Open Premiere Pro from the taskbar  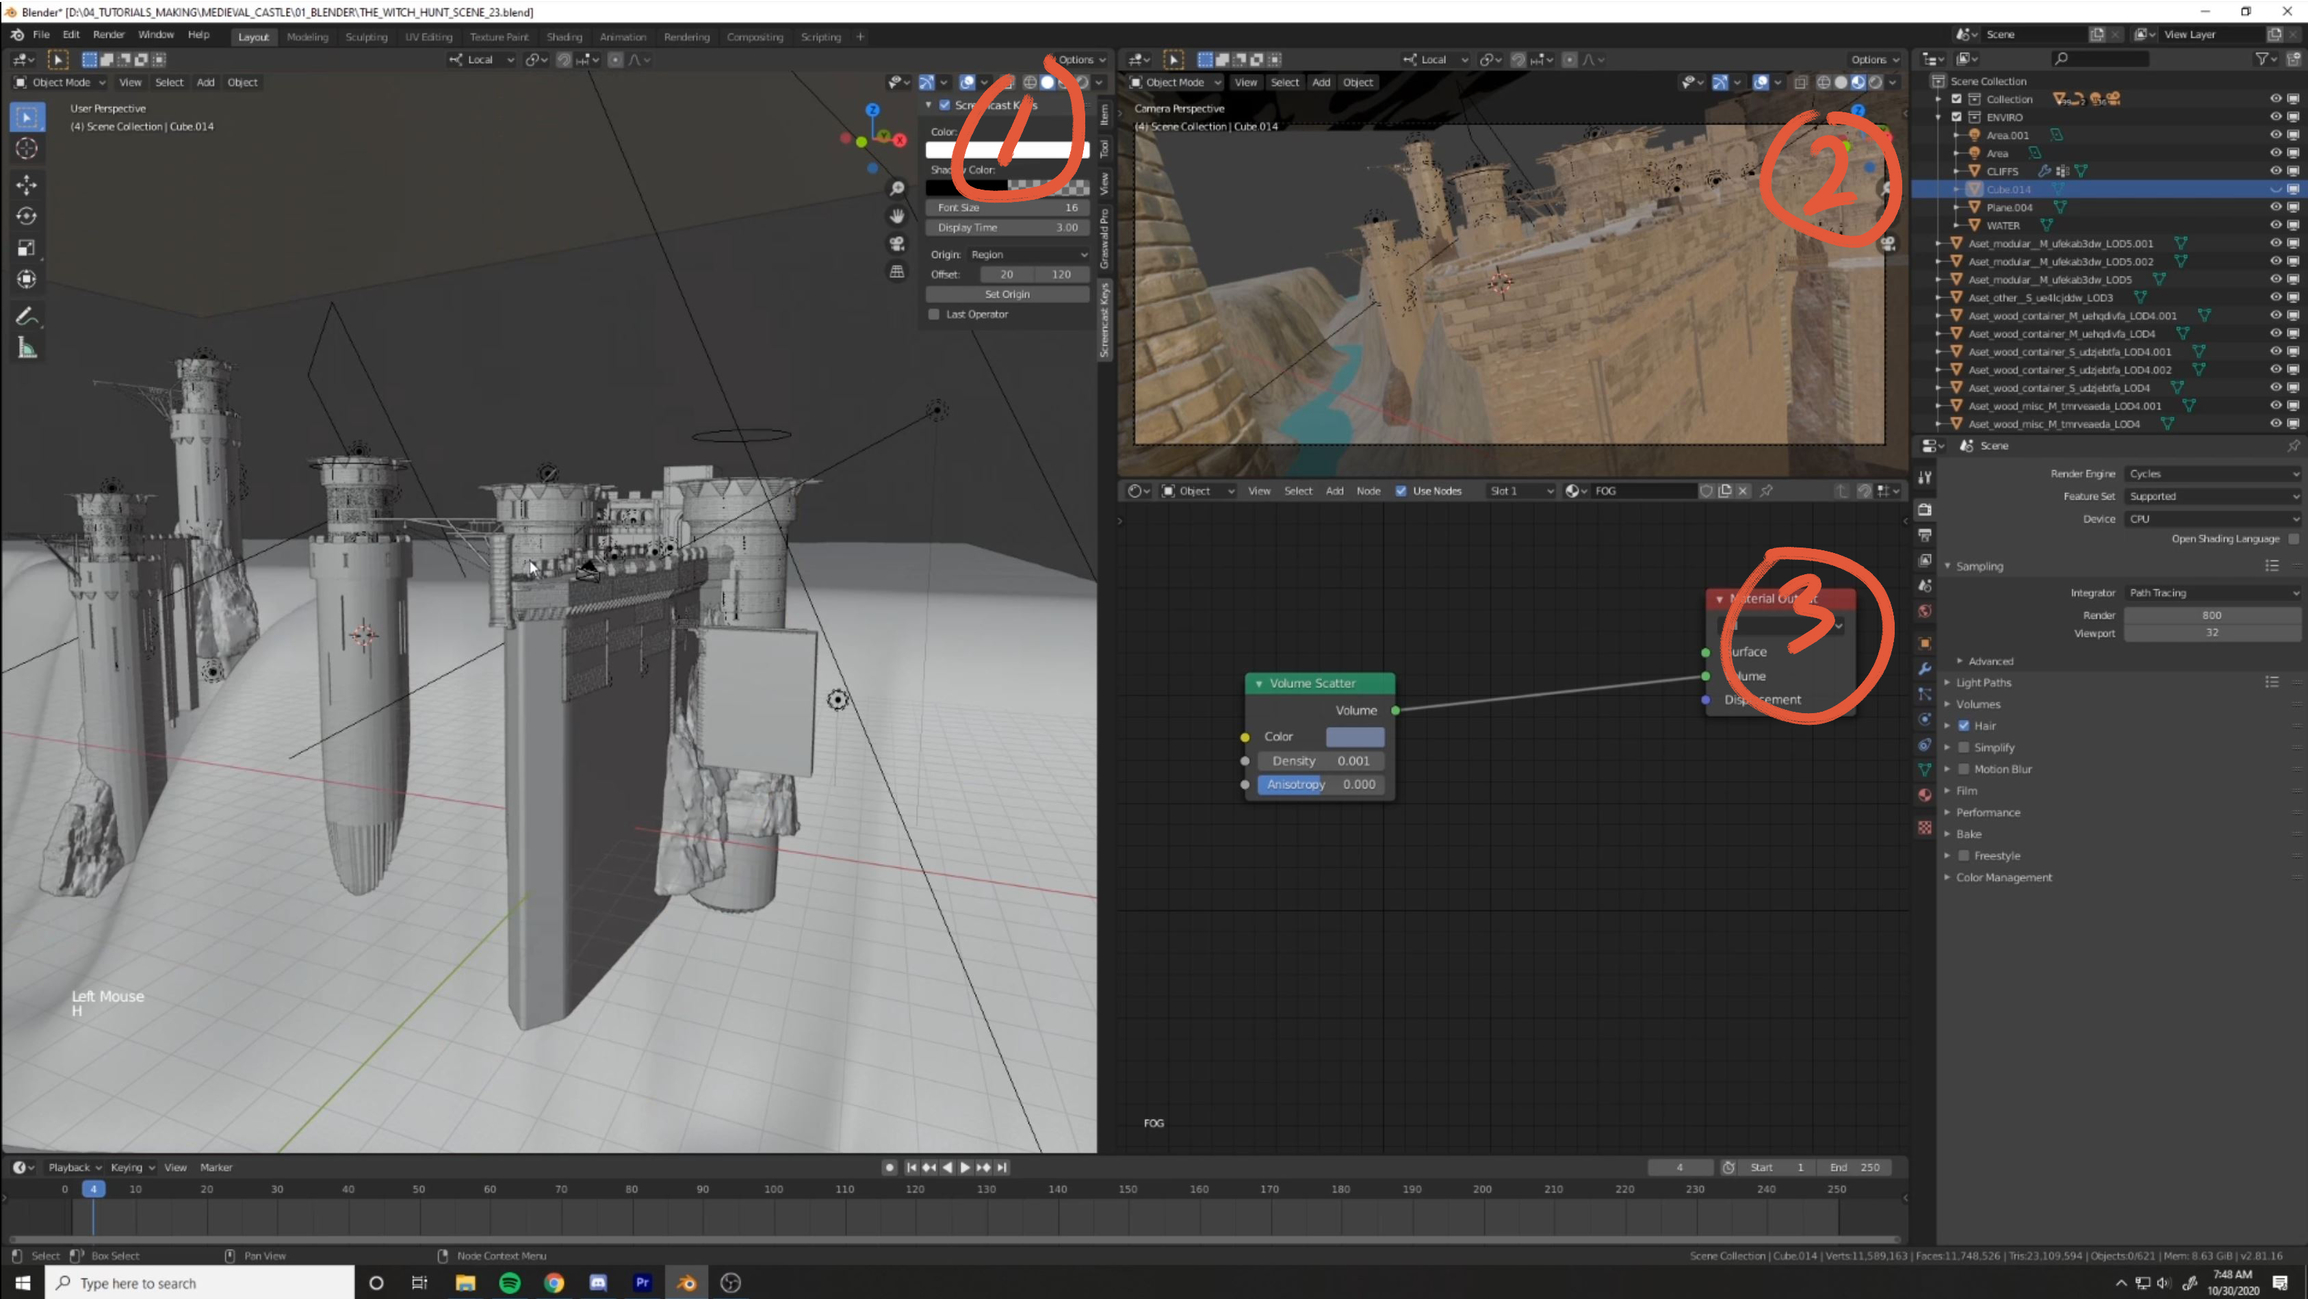coord(642,1283)
